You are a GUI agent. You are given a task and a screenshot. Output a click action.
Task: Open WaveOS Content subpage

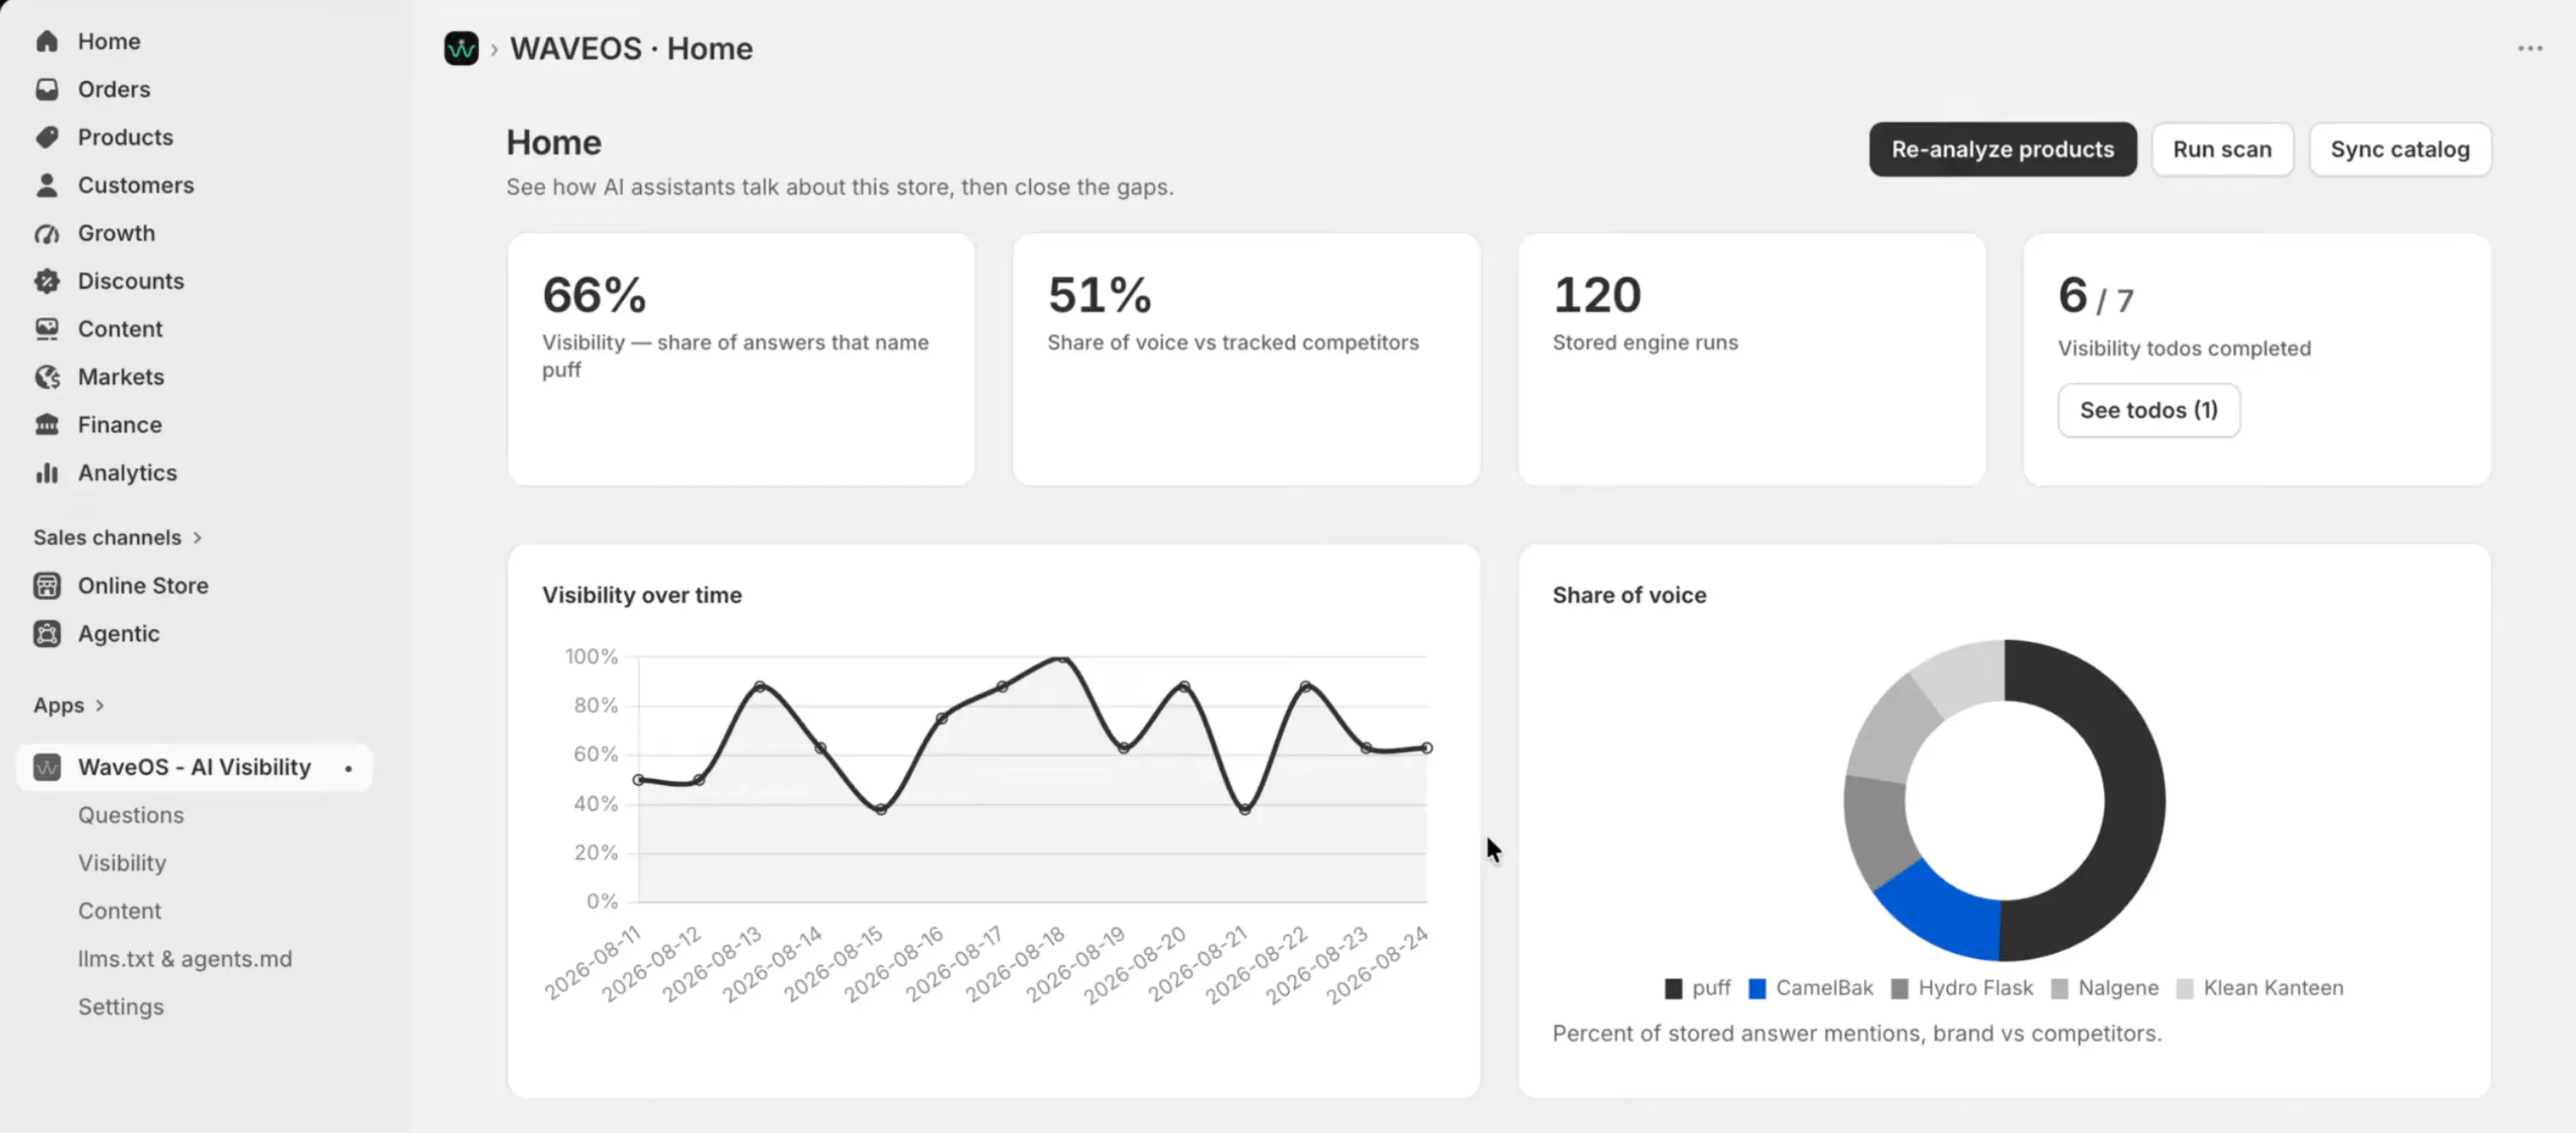[x=120, y=911]
